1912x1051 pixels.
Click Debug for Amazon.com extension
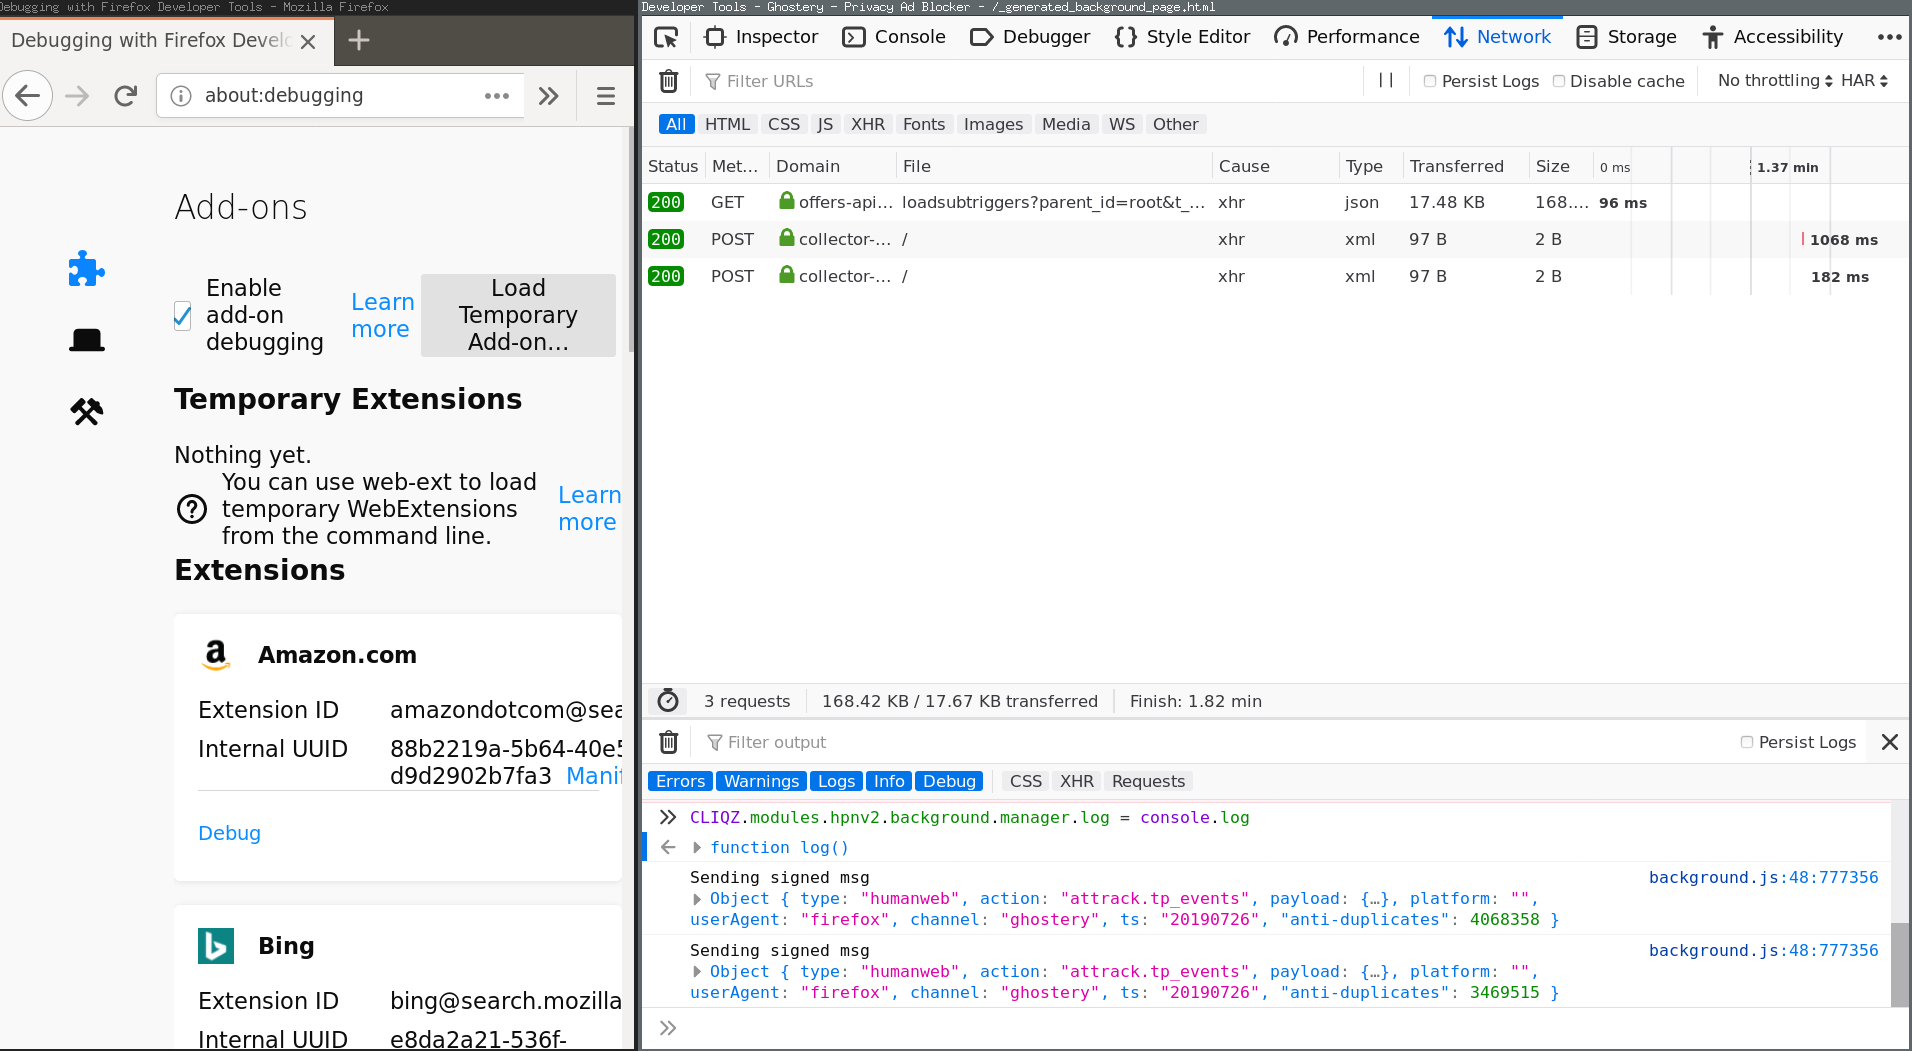point(229,832)
